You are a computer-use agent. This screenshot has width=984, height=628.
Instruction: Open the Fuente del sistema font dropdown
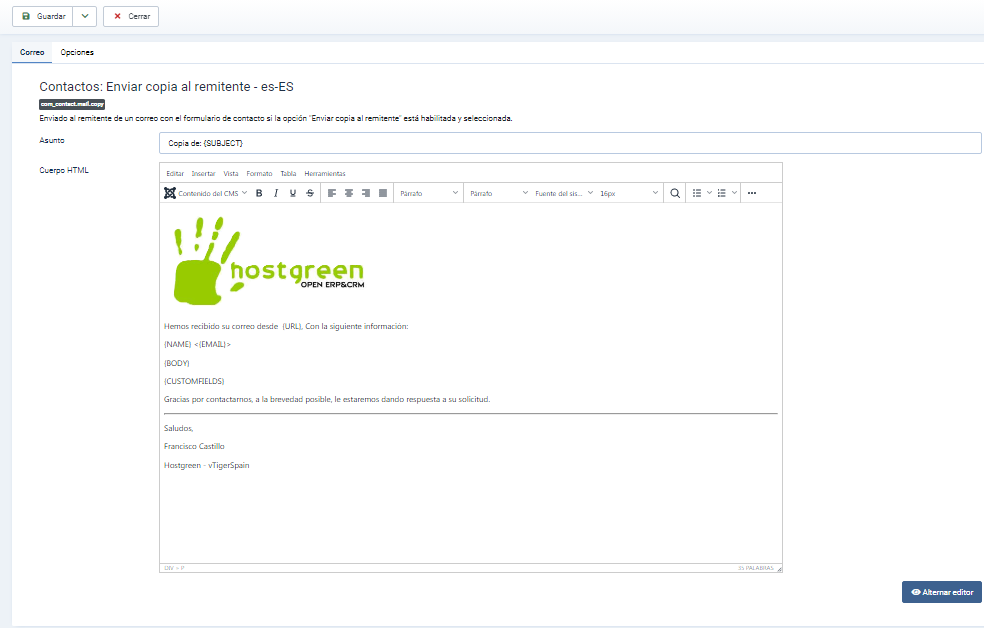pyautogui.click(x=563, y=193)
